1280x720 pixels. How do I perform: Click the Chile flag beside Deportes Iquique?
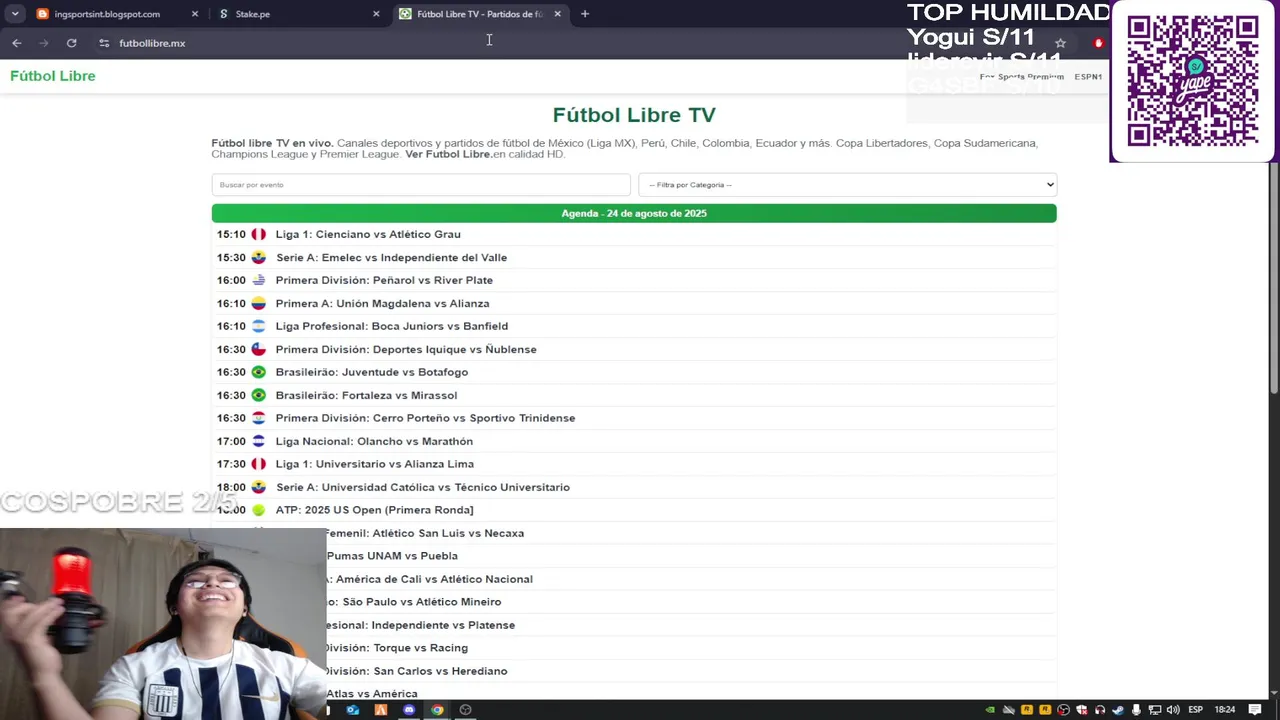pyautogui.click(x=259, y=349)
